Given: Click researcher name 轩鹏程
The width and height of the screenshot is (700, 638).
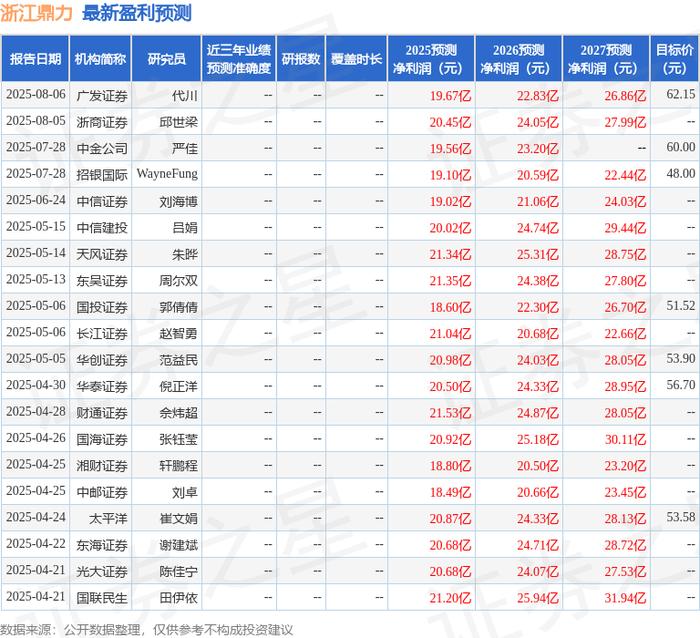Looking at the screenshot, I should coord(179,465).
